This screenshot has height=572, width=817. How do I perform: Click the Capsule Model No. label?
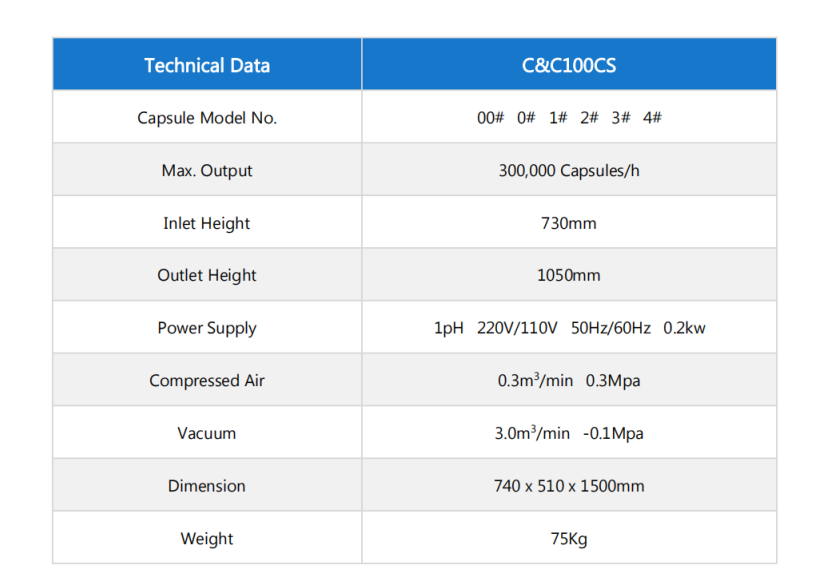coord(207,118)
